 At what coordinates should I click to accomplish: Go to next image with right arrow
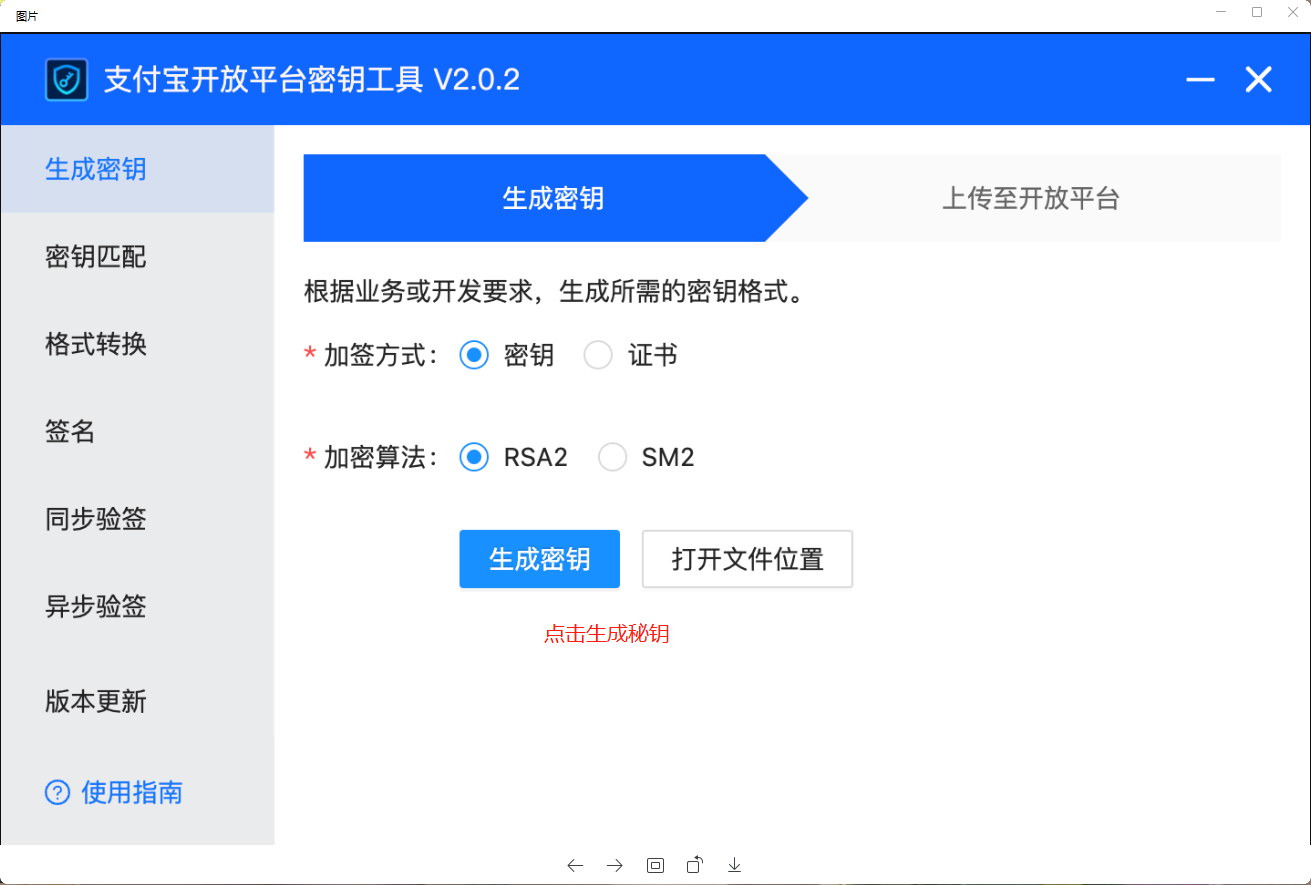[x=615, y=865]
